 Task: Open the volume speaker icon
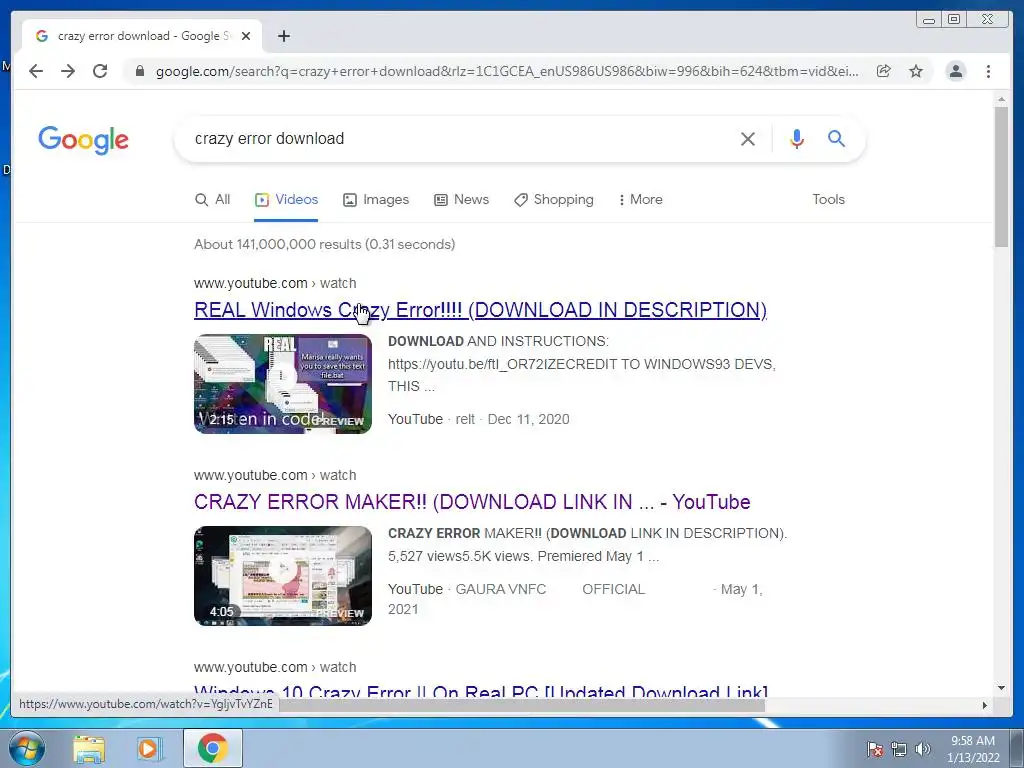point(923,749)
